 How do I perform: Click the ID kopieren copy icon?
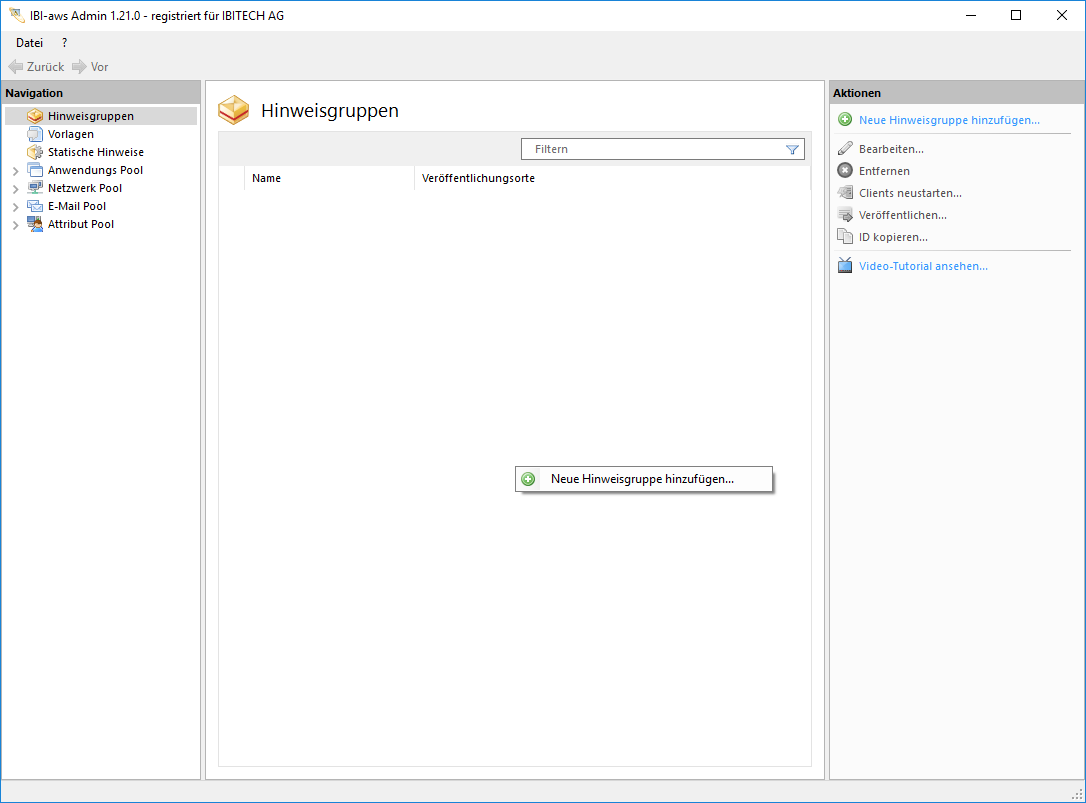click(x=845, y=237)
